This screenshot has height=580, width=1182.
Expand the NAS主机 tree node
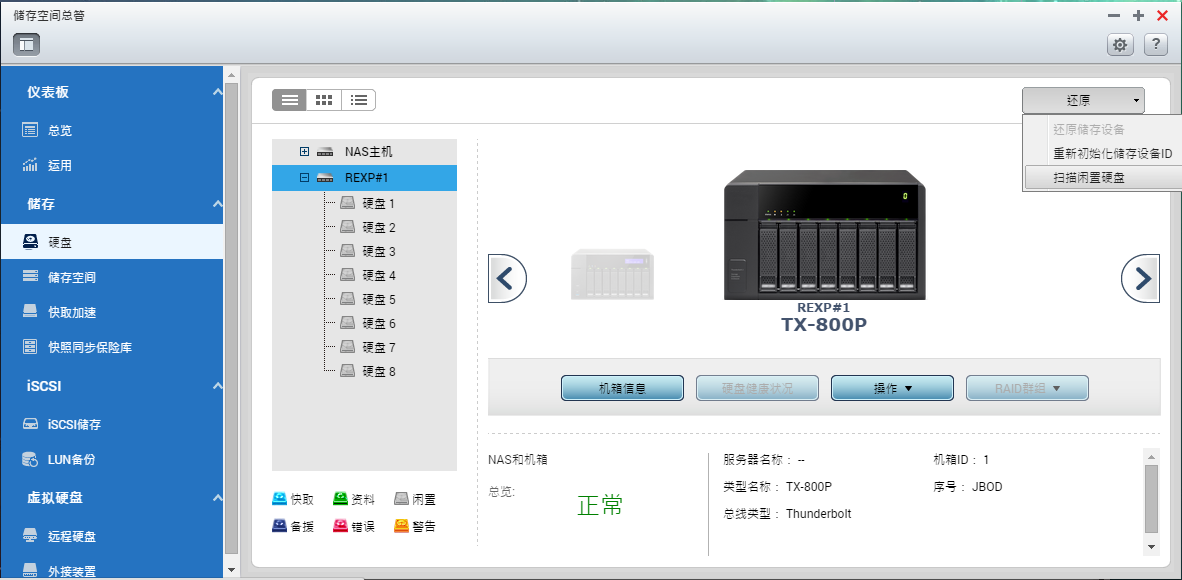(305, 152)
